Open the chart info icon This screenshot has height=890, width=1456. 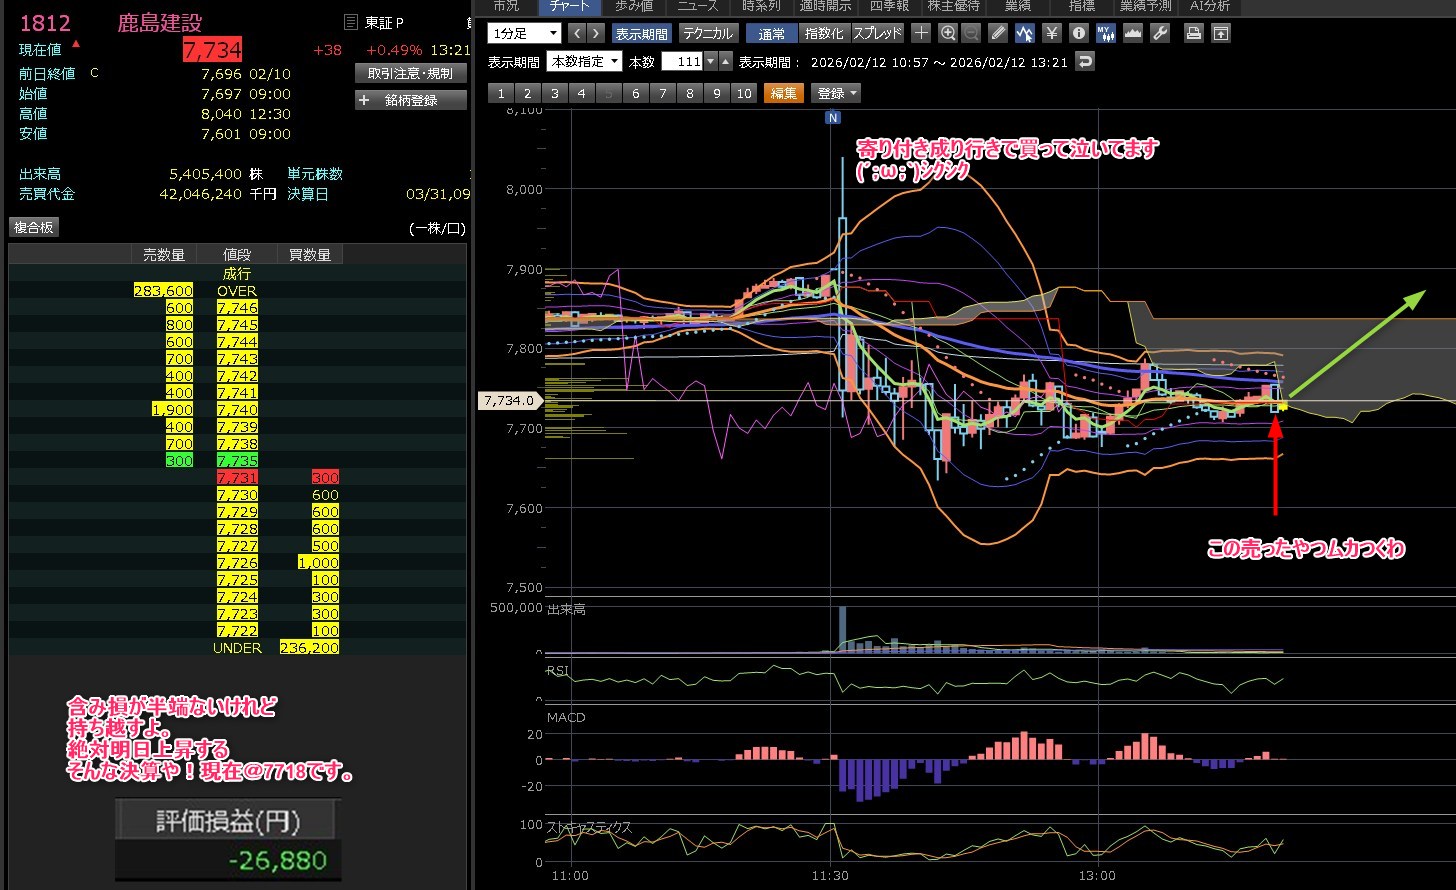[1078, 33]
